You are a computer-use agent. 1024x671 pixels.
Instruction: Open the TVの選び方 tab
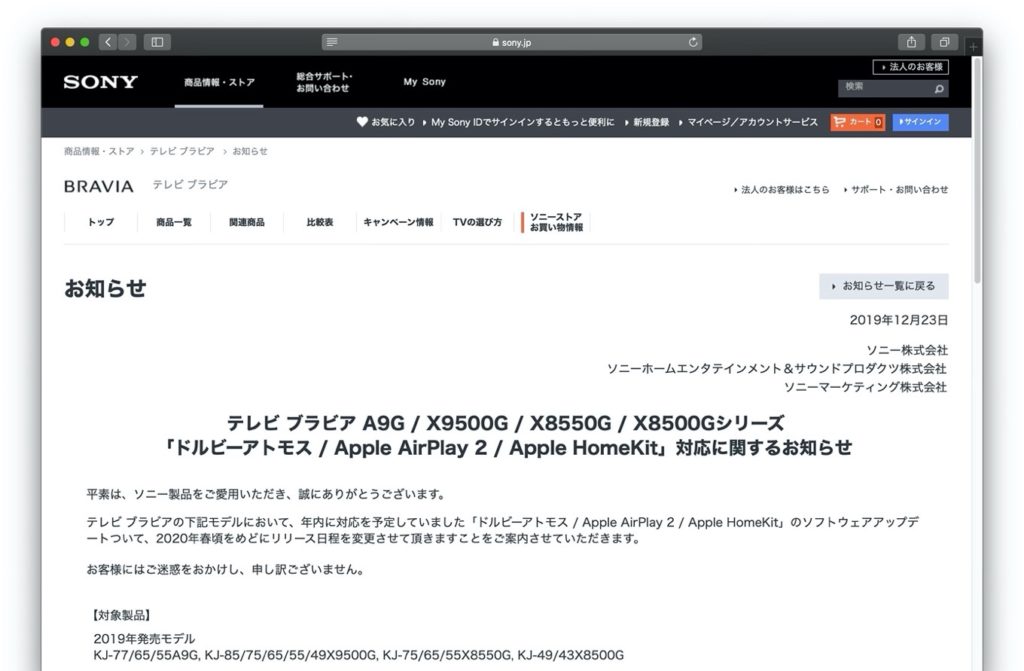tap(477, 222)
